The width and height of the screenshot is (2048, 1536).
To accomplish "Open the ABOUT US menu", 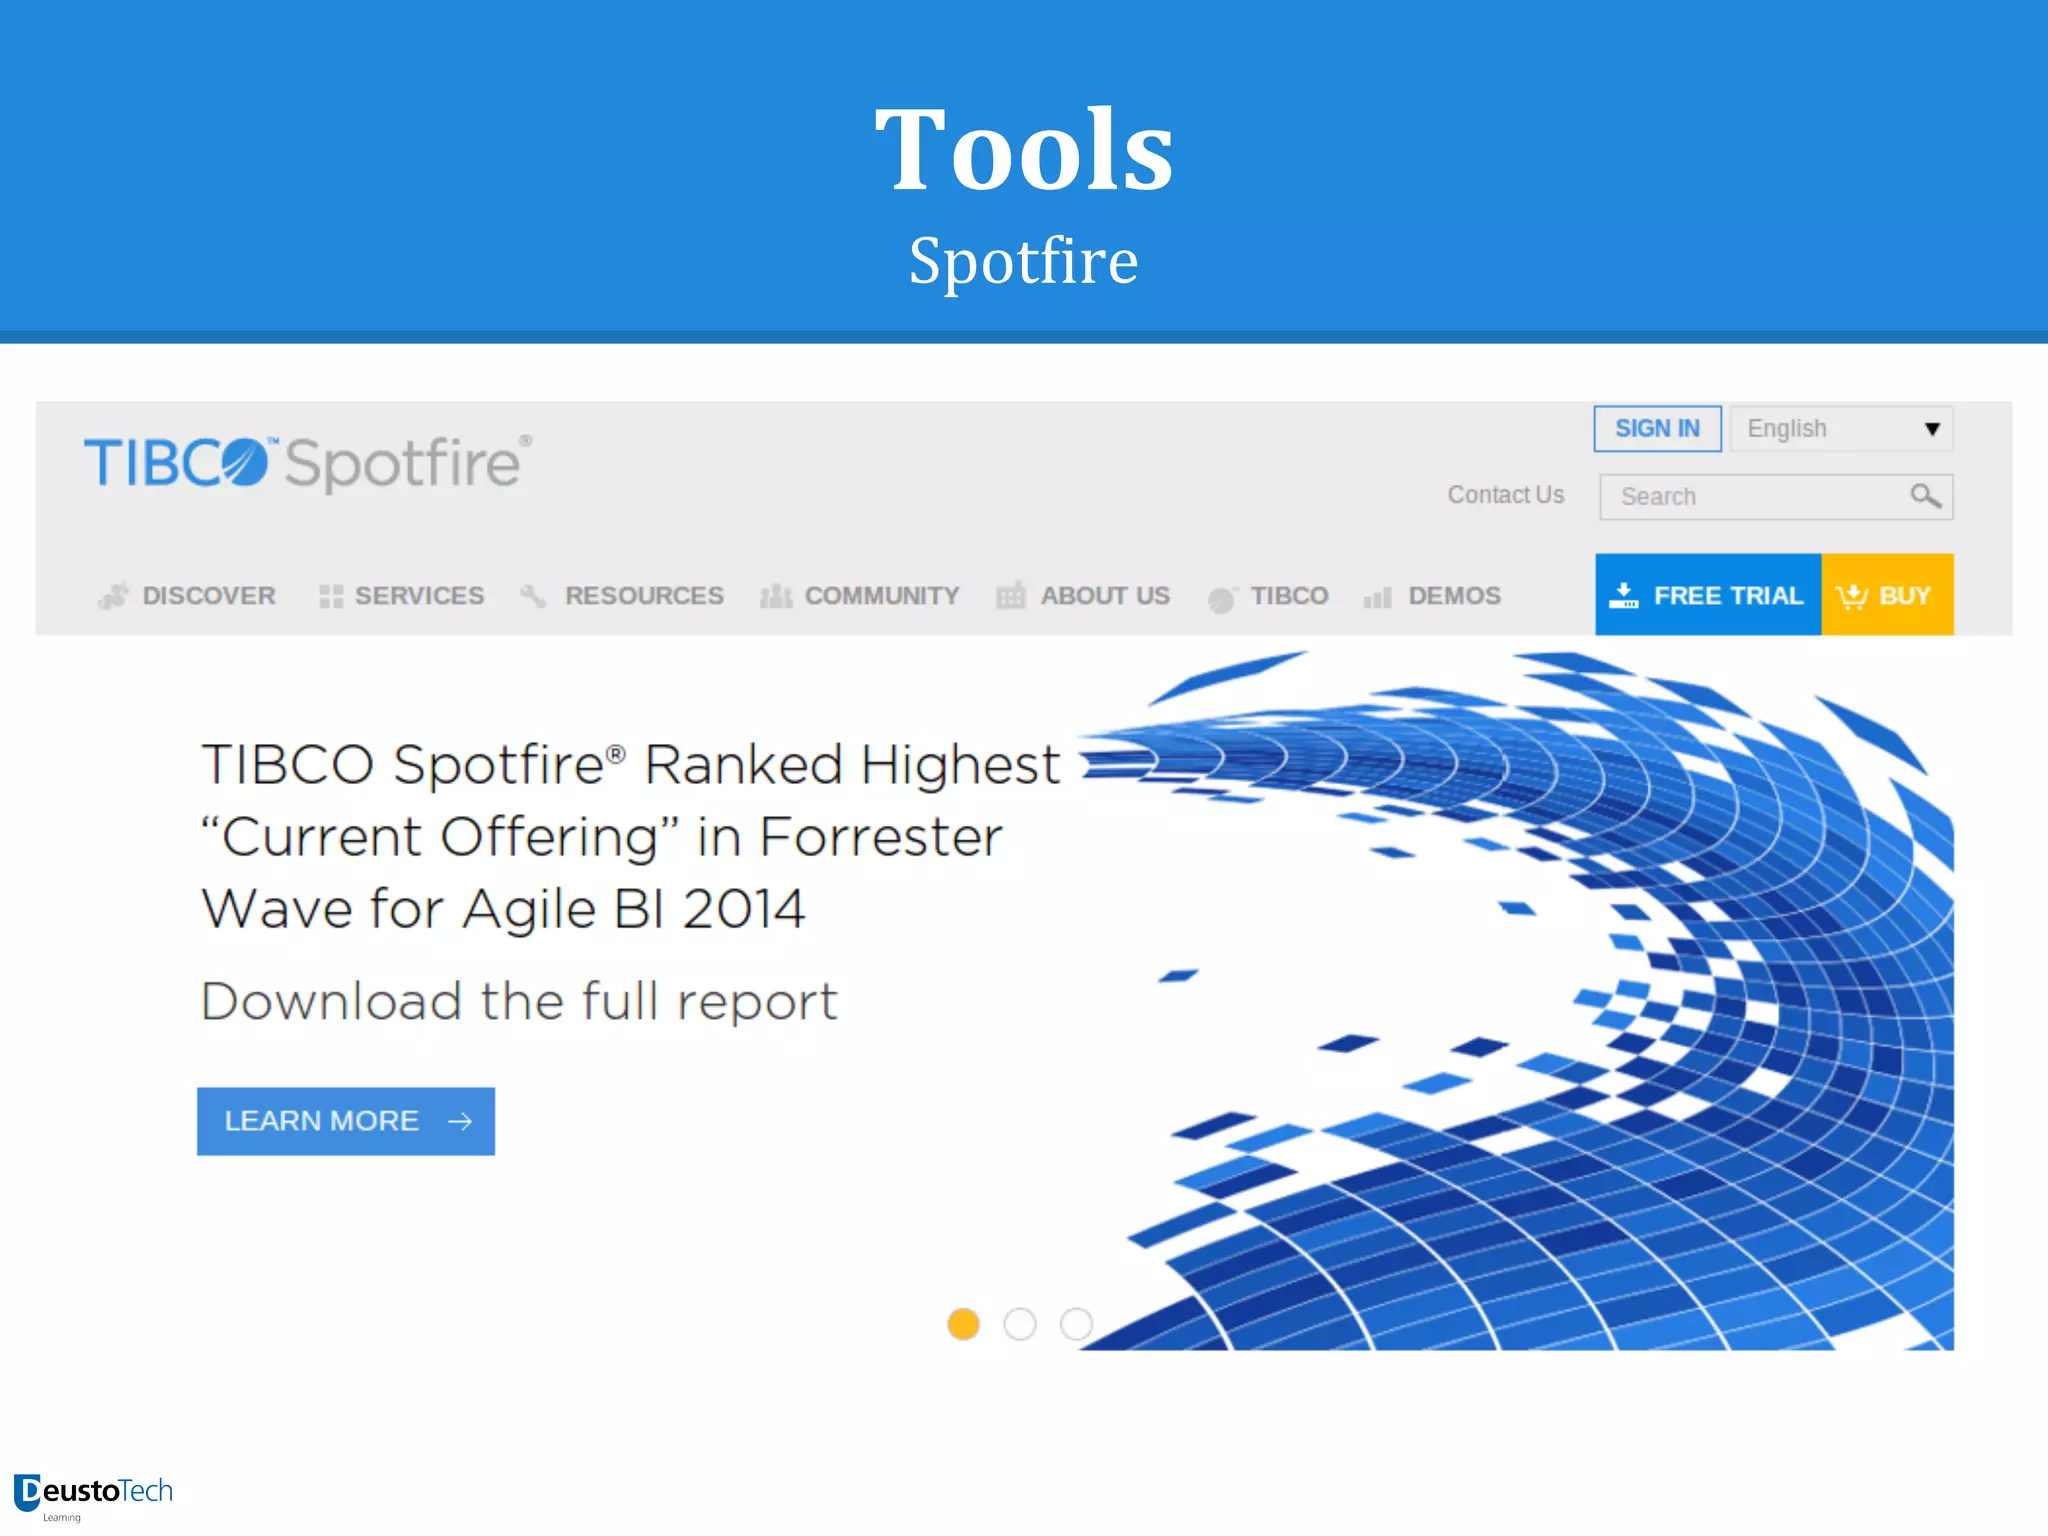I will pyautogui.click(x=1105, y=596).
